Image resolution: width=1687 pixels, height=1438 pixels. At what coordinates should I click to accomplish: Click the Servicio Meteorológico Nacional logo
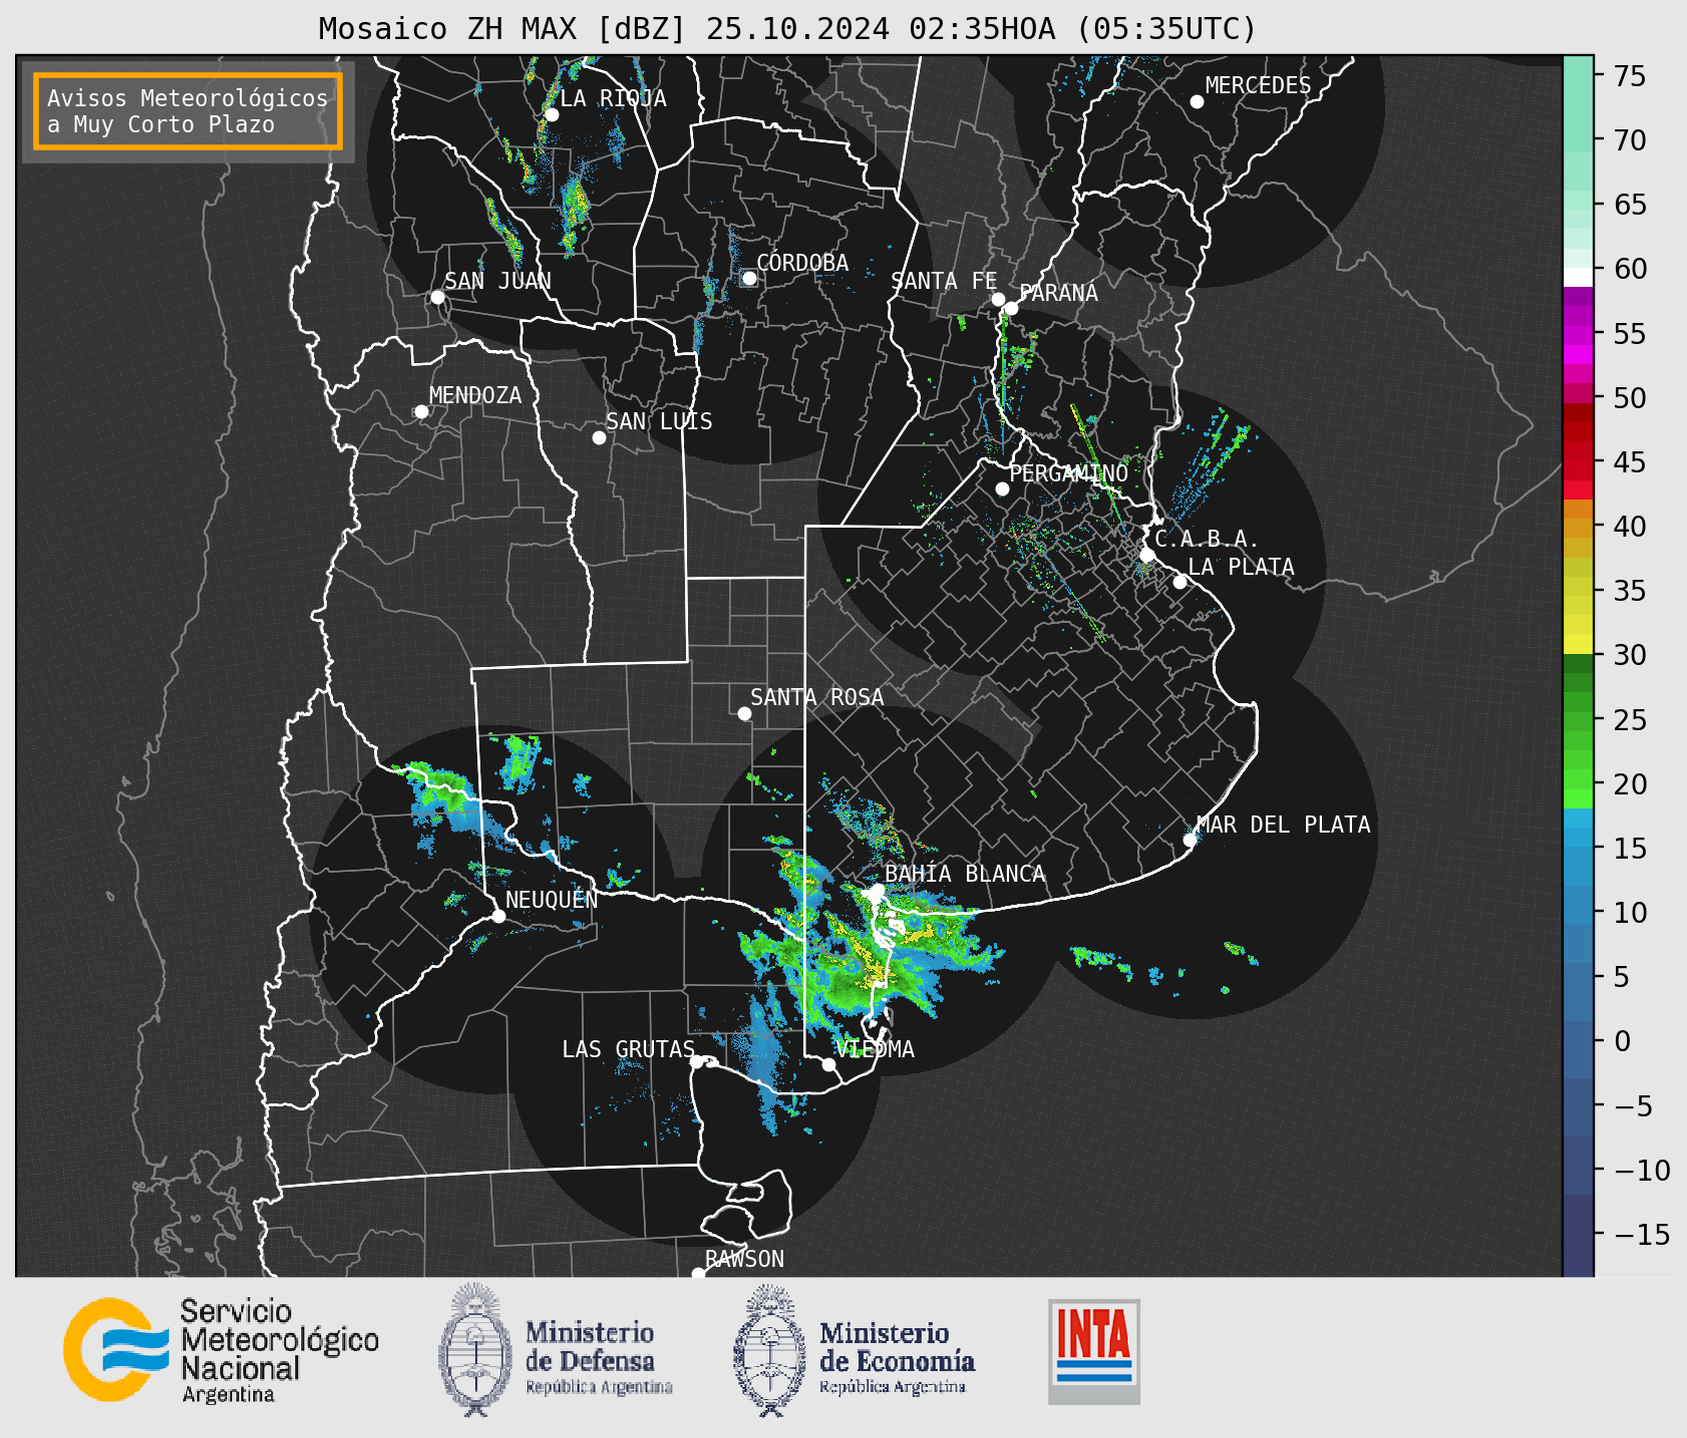(x=221, y=1351)
